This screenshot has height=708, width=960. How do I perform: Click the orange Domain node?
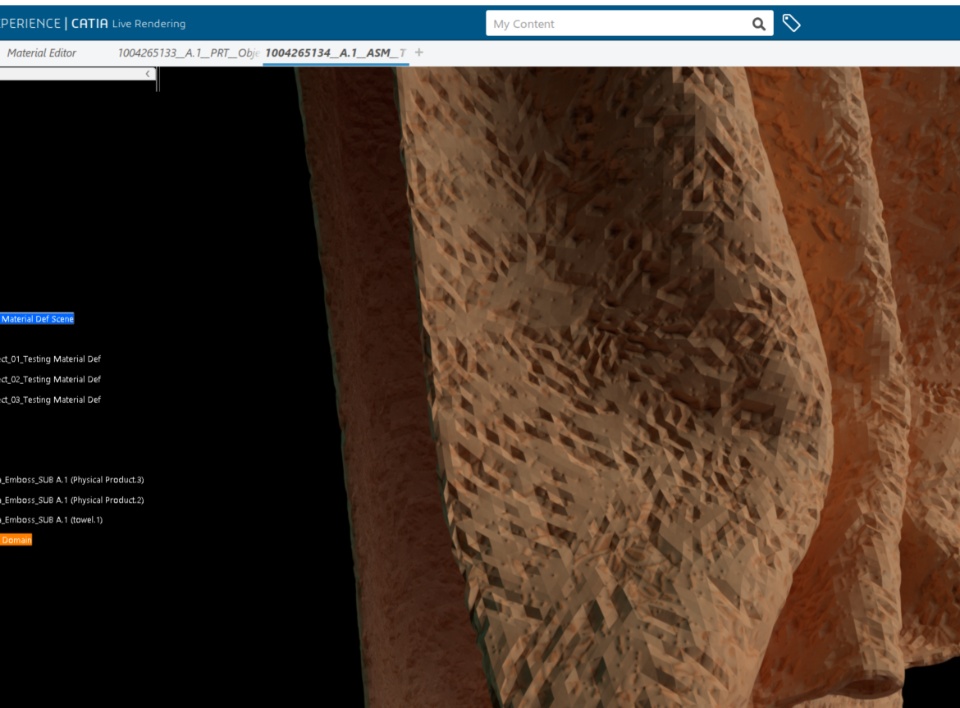pyautogui.click(x=16, y=540)
